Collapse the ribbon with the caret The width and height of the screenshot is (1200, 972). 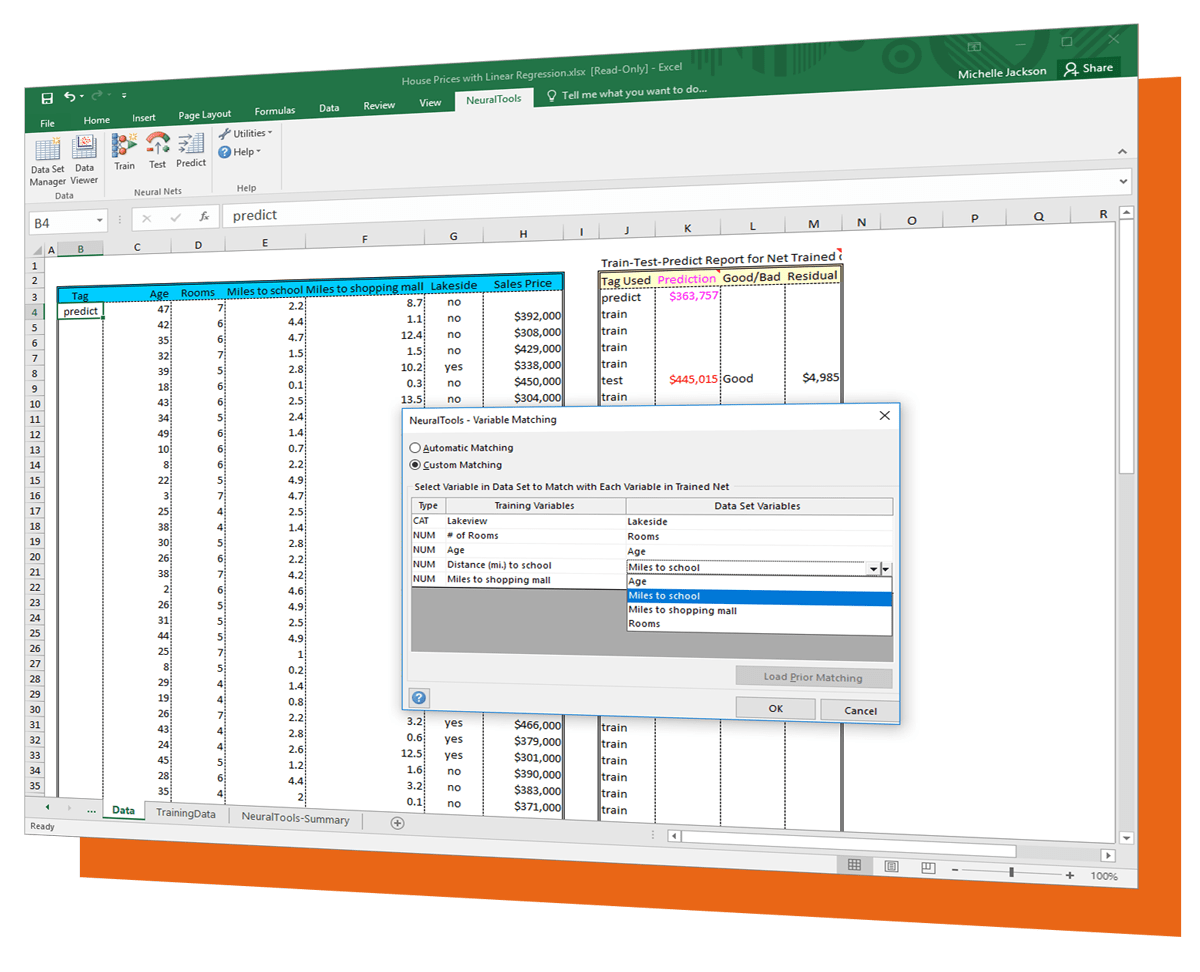(x=1122, y=152)
